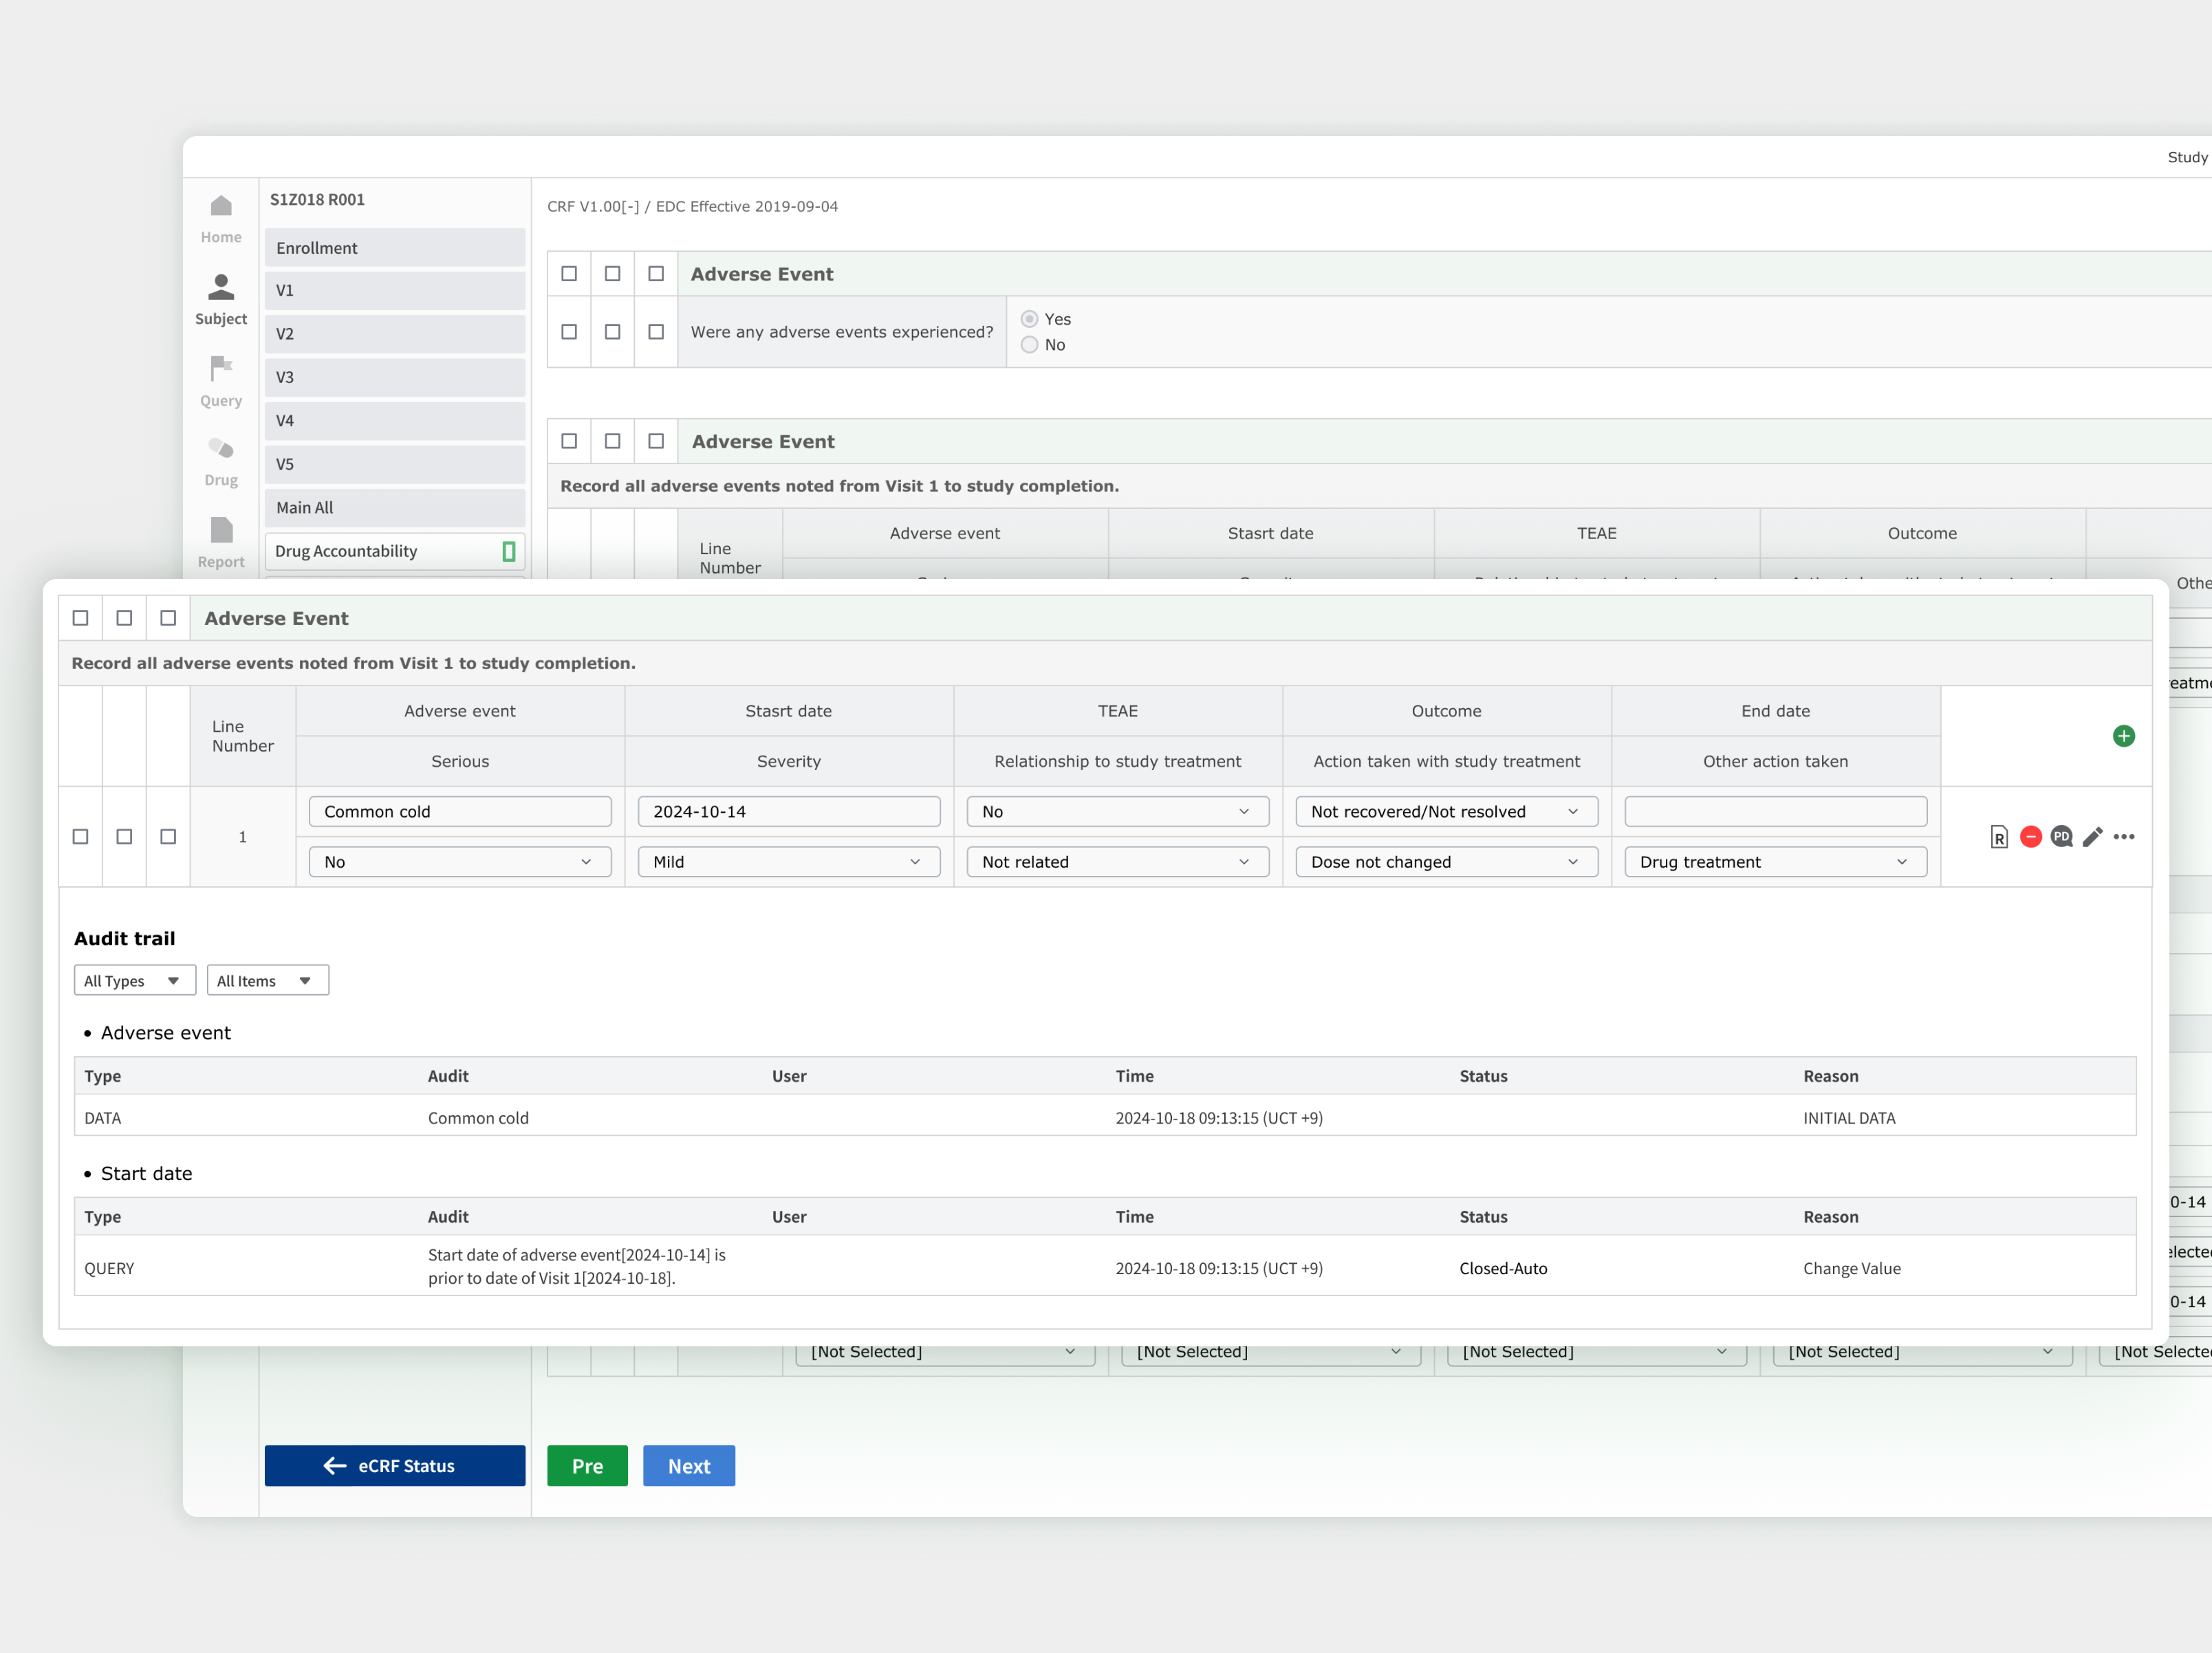Check first checkbox in line 1 row
Viewport: 2212px width, 1653px height.
click(81, 837)
